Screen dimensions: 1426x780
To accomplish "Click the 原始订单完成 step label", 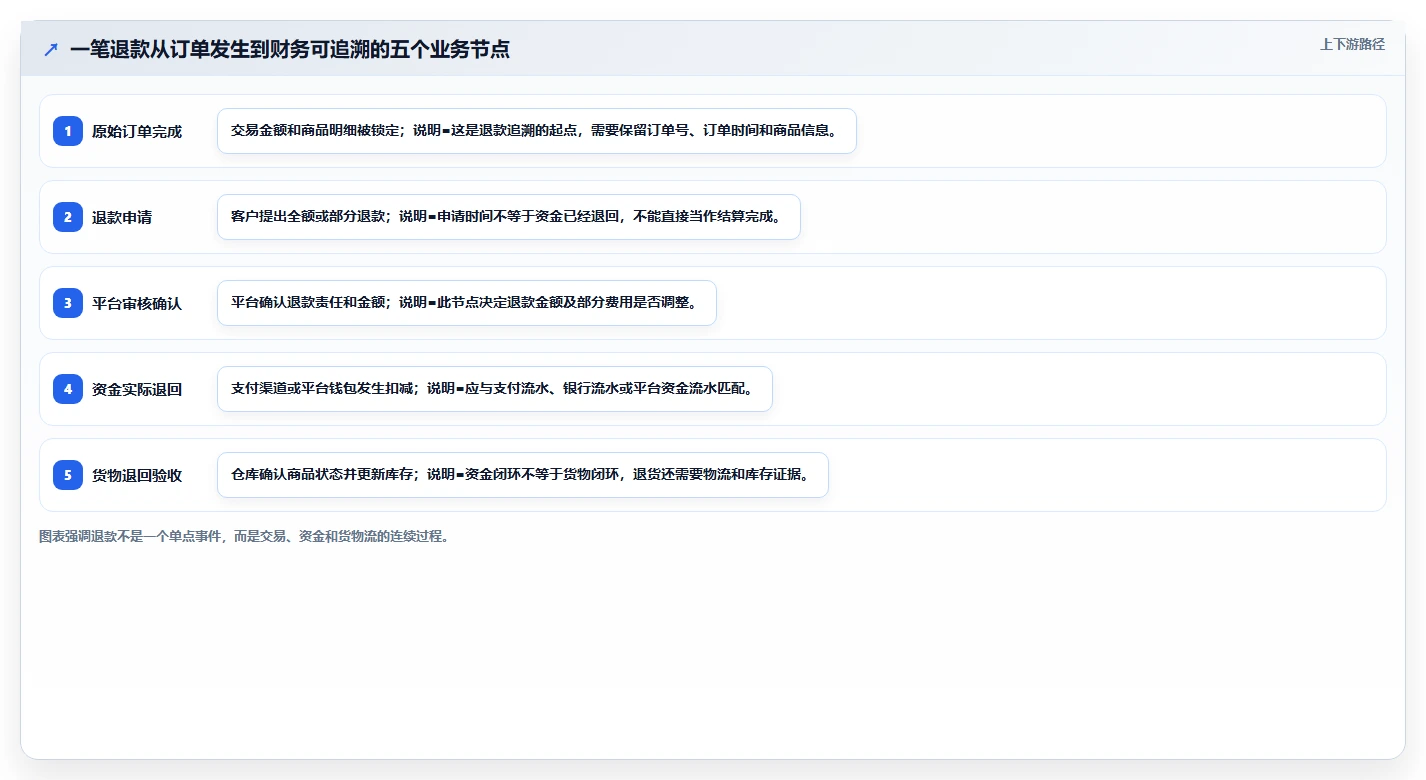I will (x=137, y=131).
